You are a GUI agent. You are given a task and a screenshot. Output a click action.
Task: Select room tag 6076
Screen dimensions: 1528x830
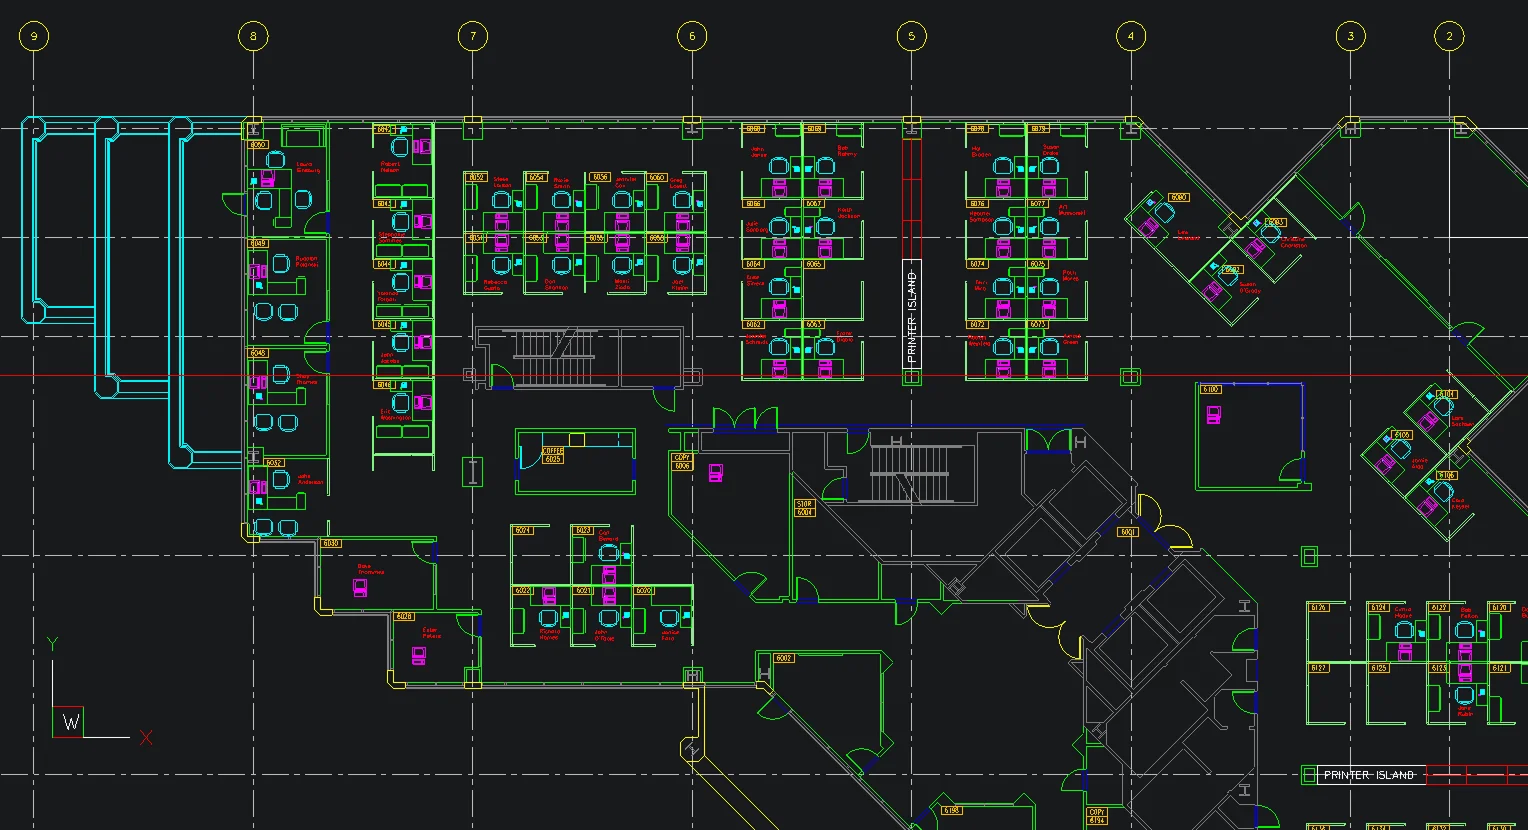(978, 204)
